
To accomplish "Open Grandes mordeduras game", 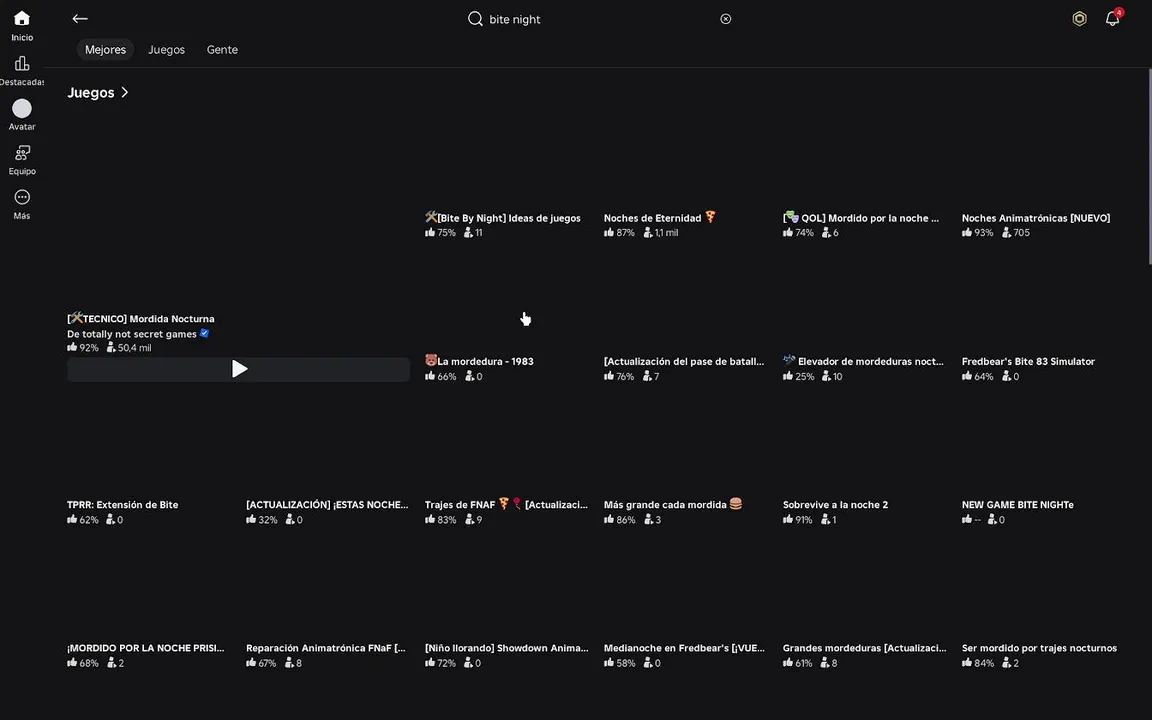I will [x=864, y=647].
